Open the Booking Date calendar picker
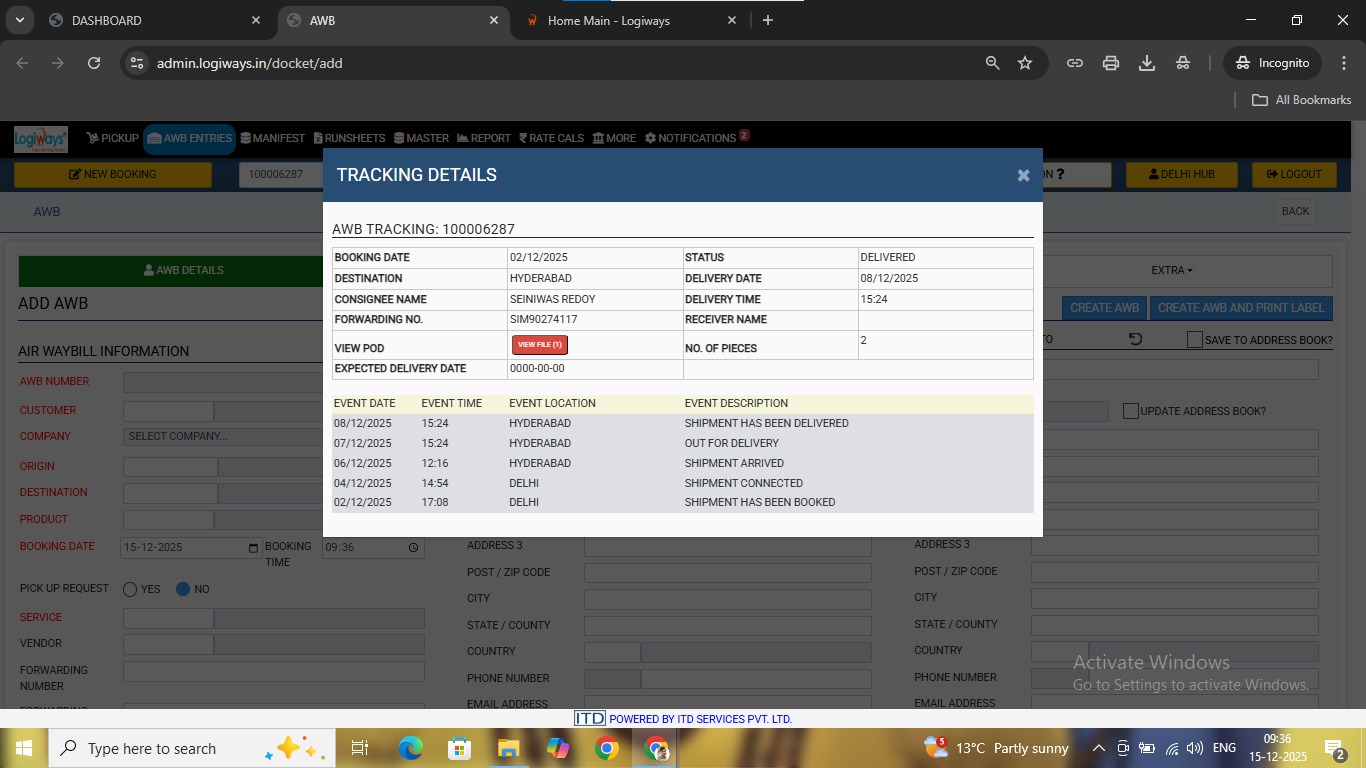1366x768 pixels. click(253, 548)
